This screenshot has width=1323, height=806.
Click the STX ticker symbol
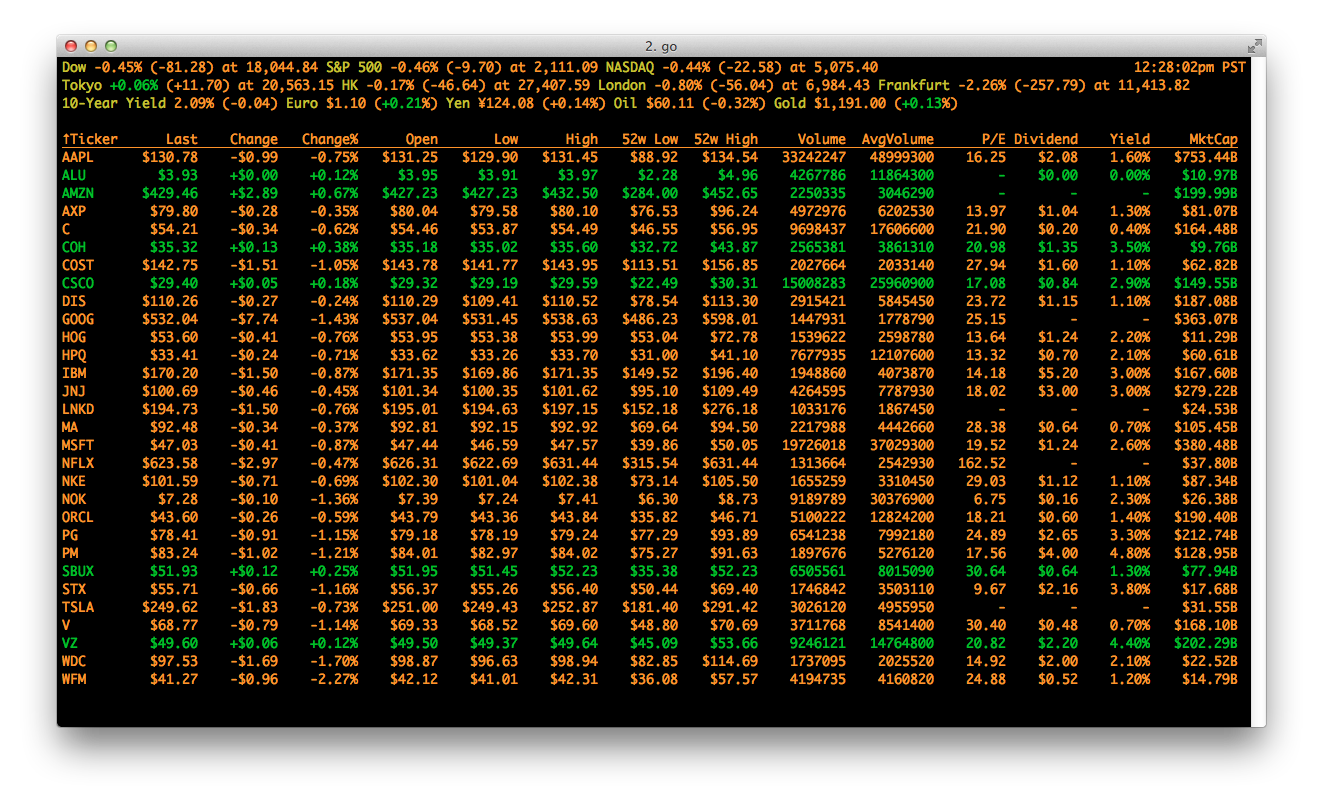[x=74, y=589]
